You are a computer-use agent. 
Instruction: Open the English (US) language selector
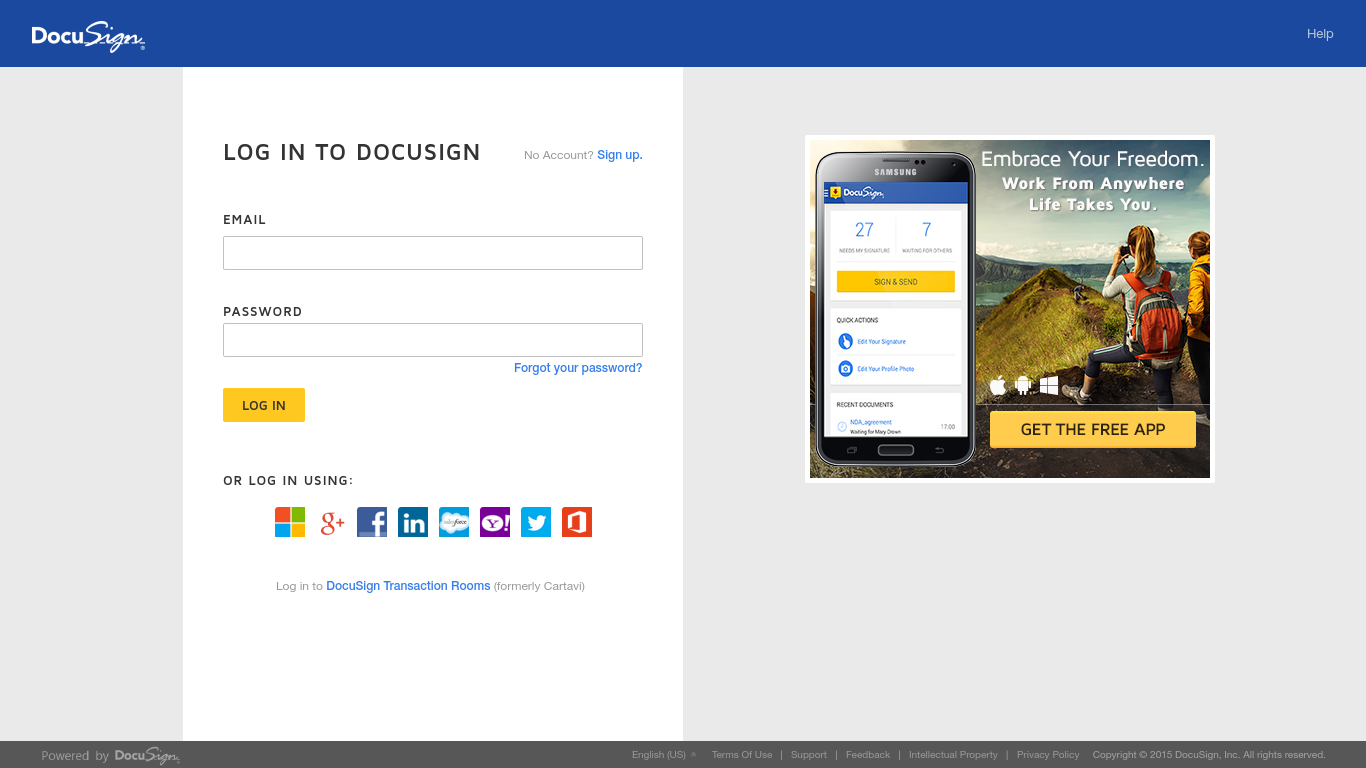[x=664, y=755]
